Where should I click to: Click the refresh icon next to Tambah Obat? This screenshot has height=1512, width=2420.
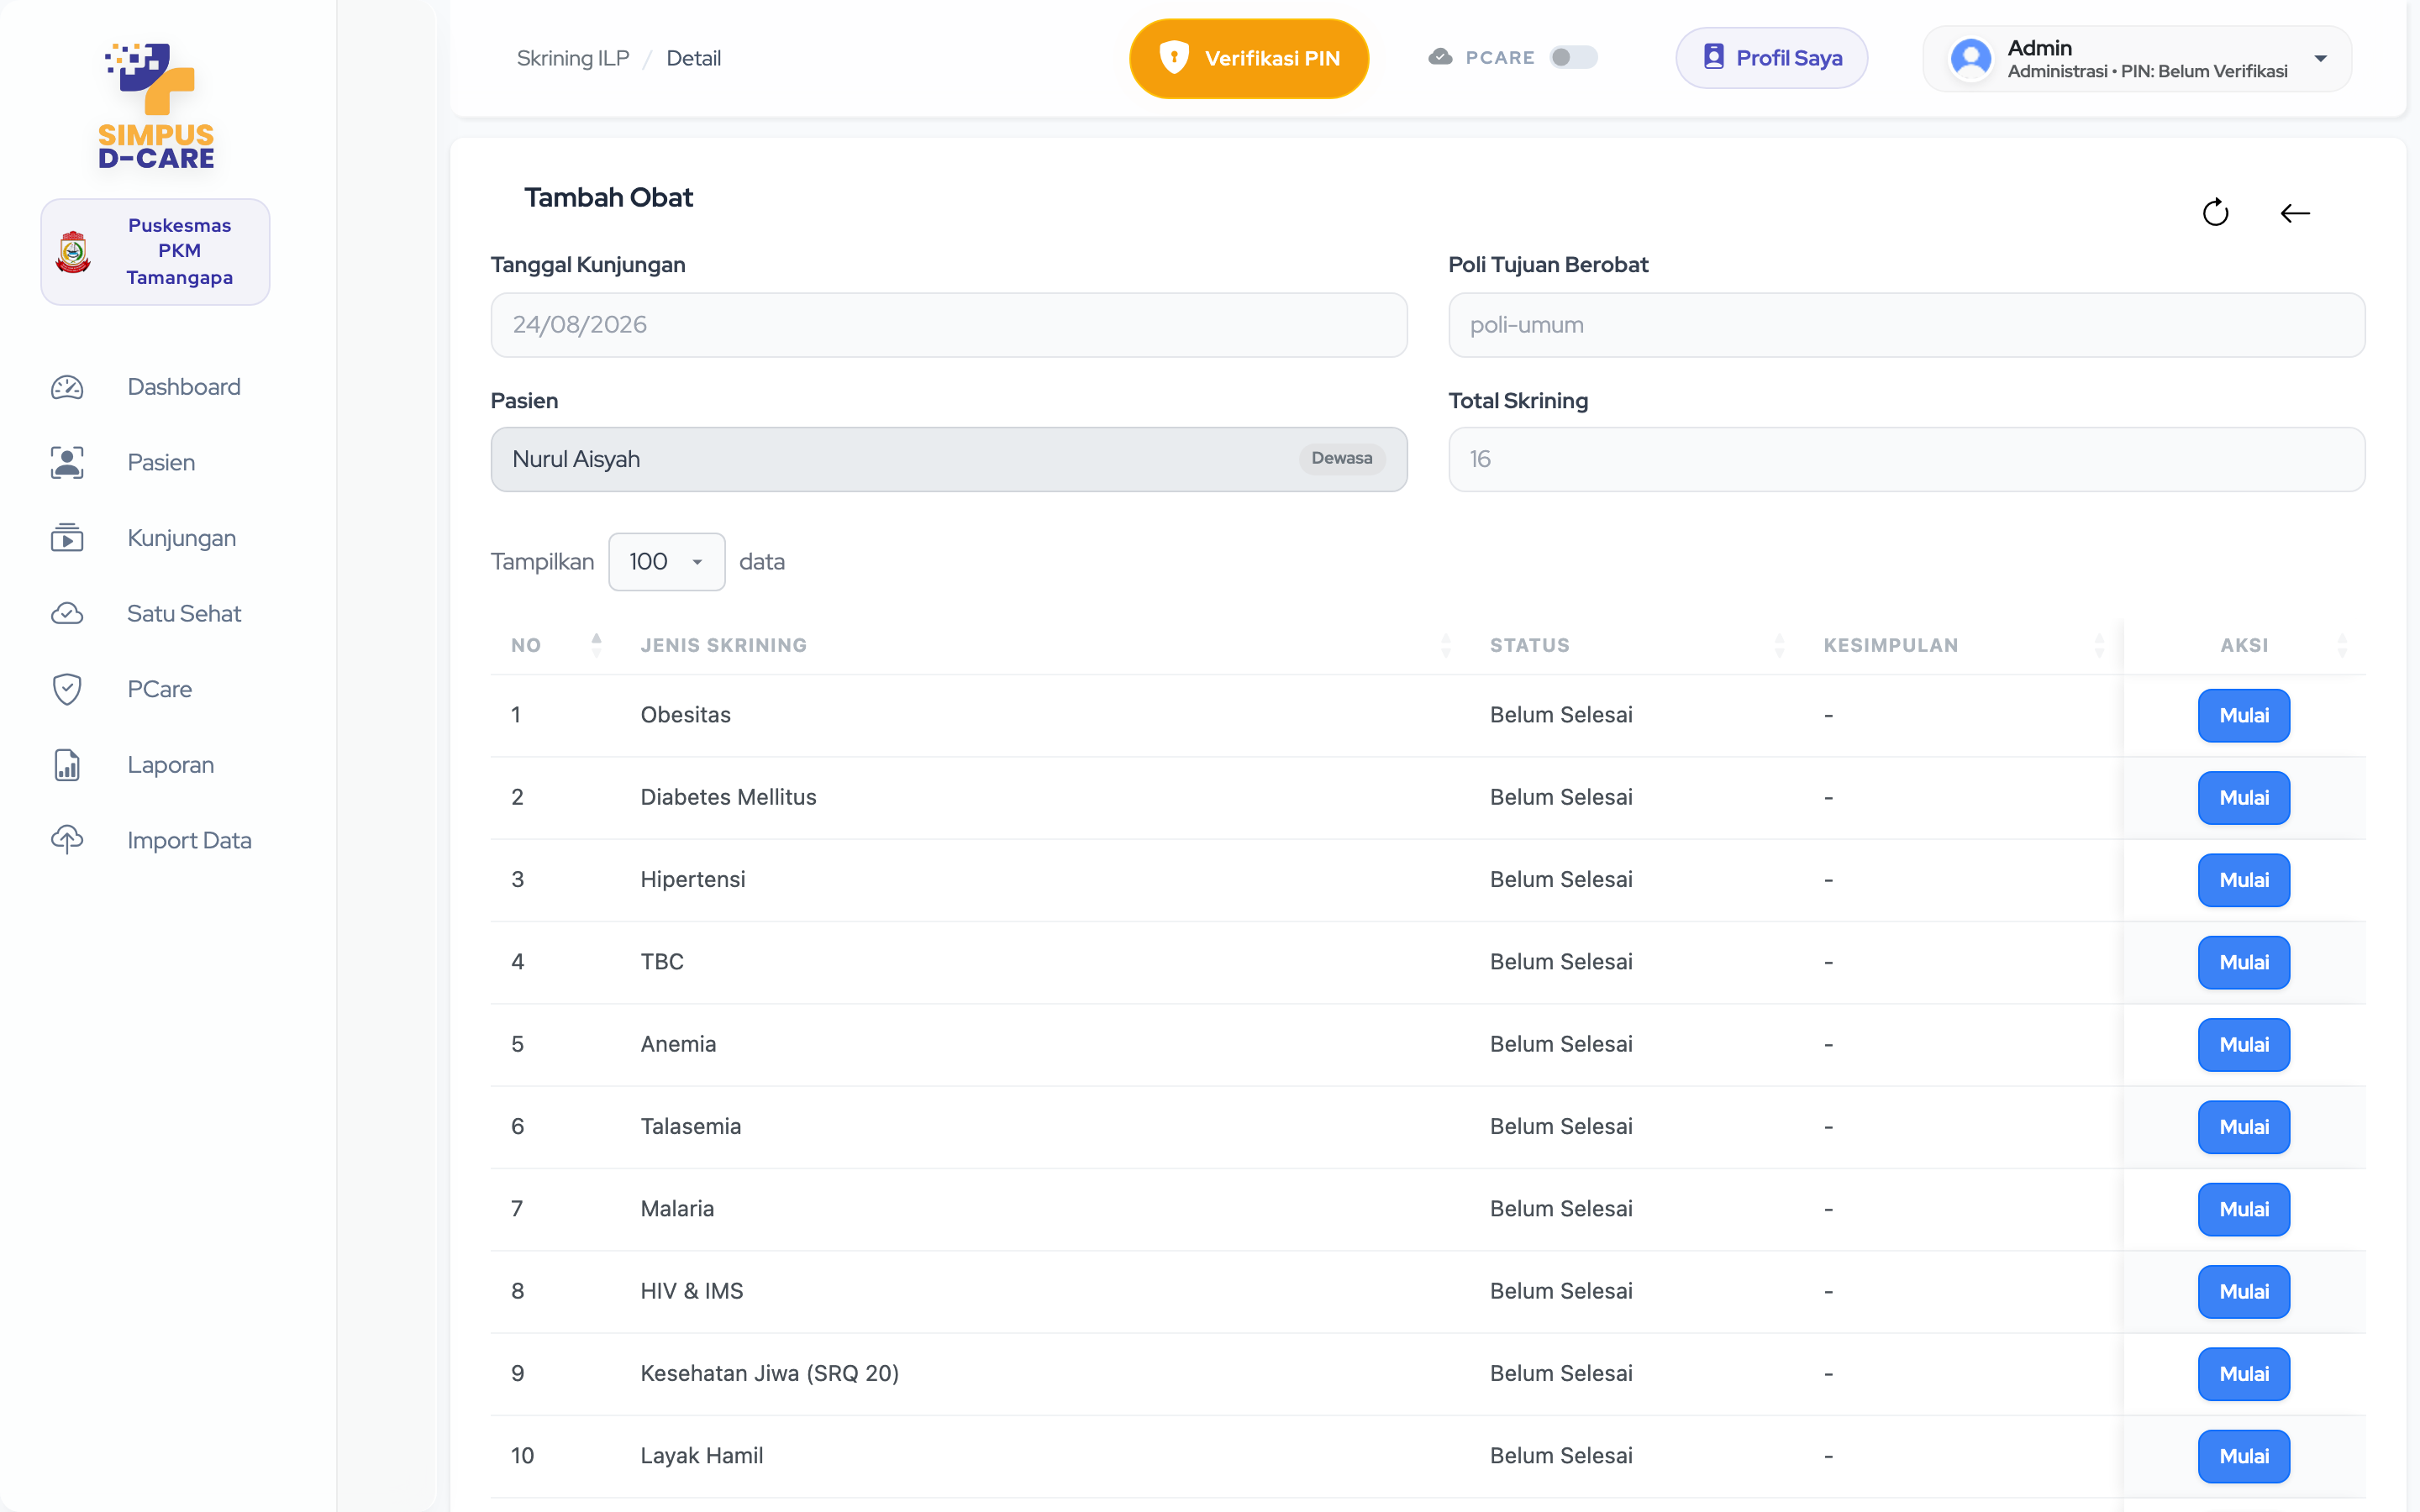coord(2215,212)
